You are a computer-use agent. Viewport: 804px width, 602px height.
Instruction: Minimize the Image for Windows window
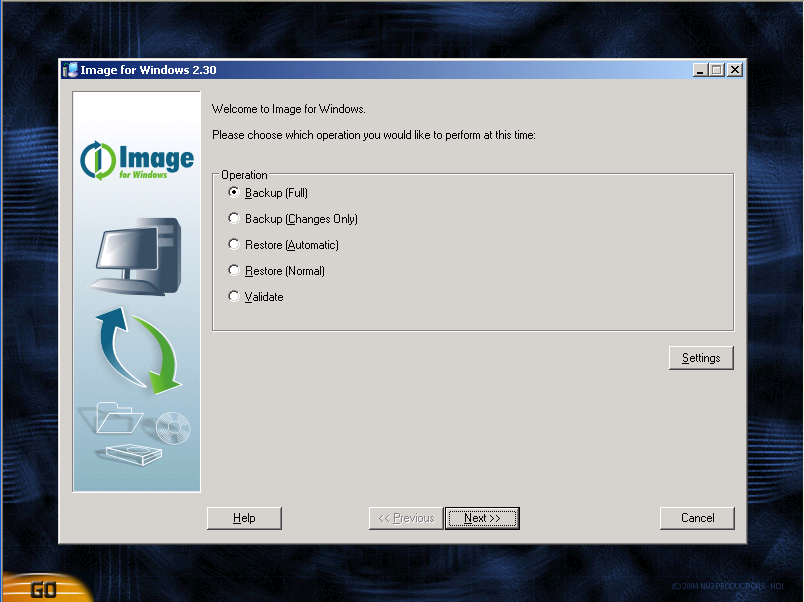pos(700,70)
